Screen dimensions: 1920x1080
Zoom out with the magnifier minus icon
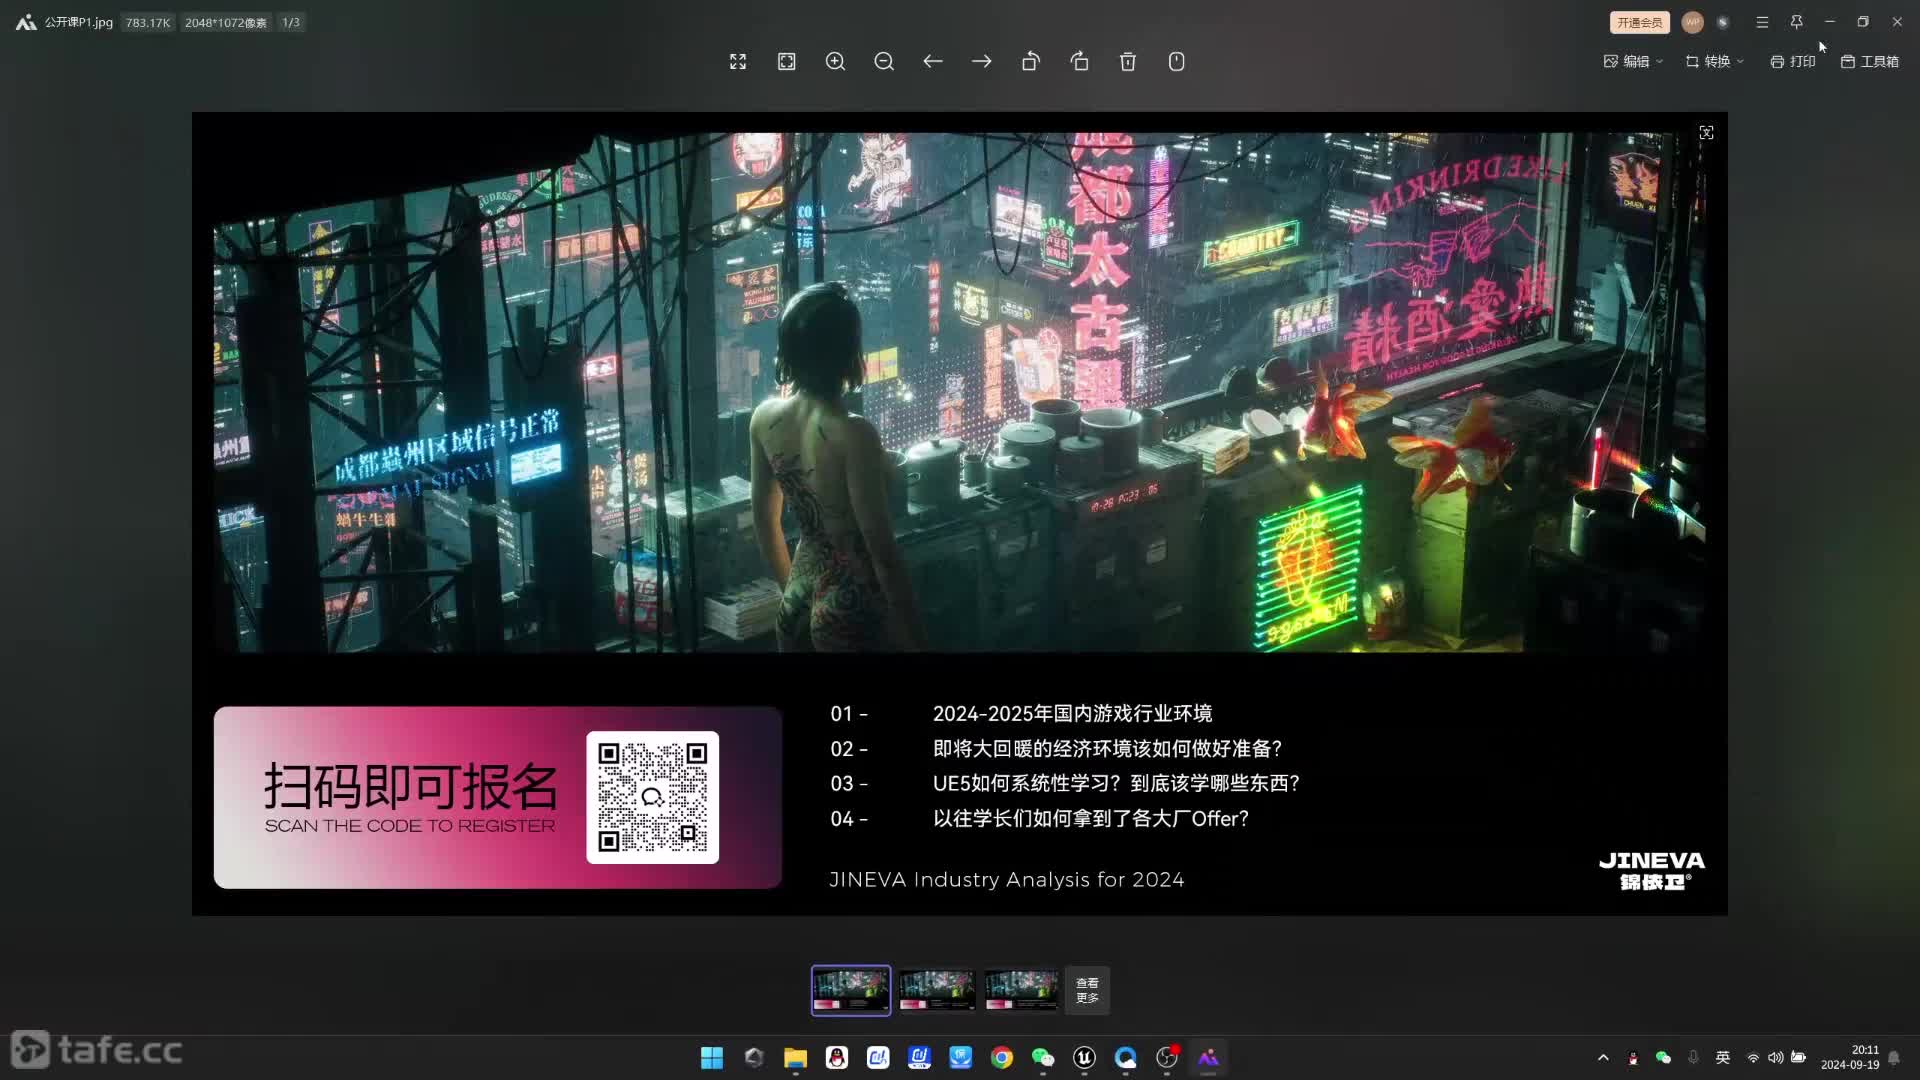[884, 62]
